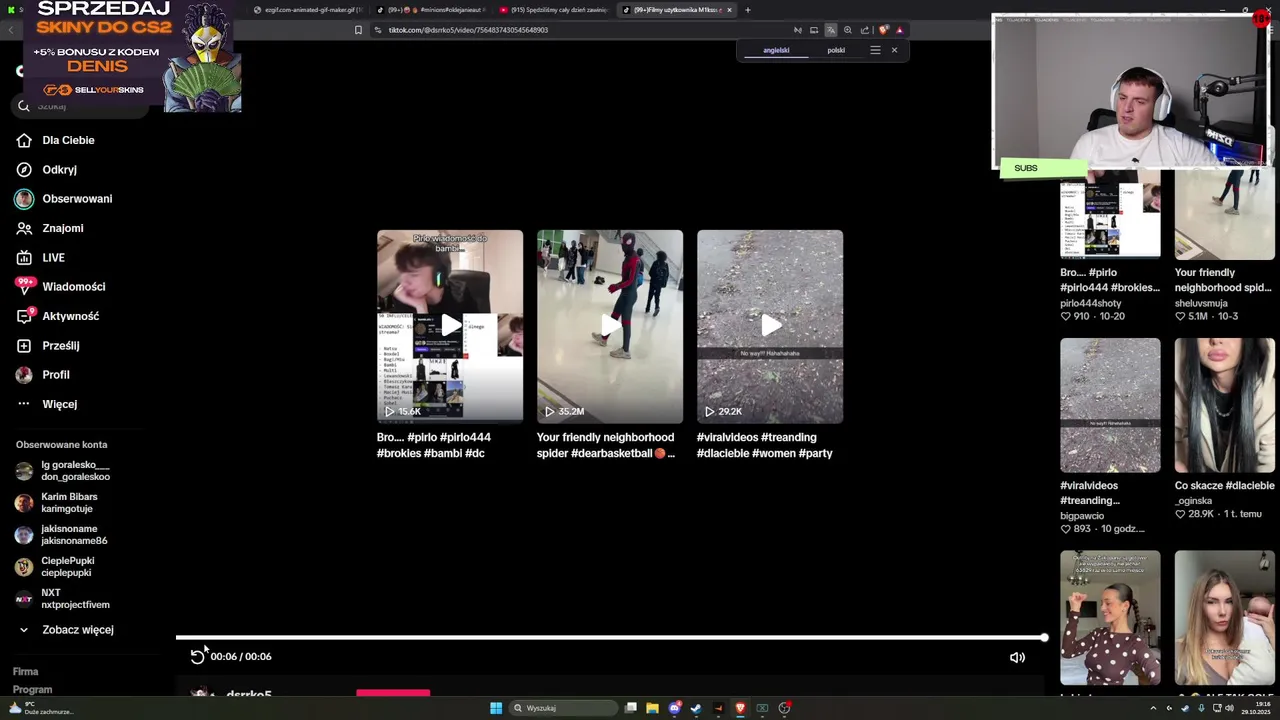This screenshot has height=720, width=1280.
Task: Open CieplePupki followed account
Action: click(55, 567)
